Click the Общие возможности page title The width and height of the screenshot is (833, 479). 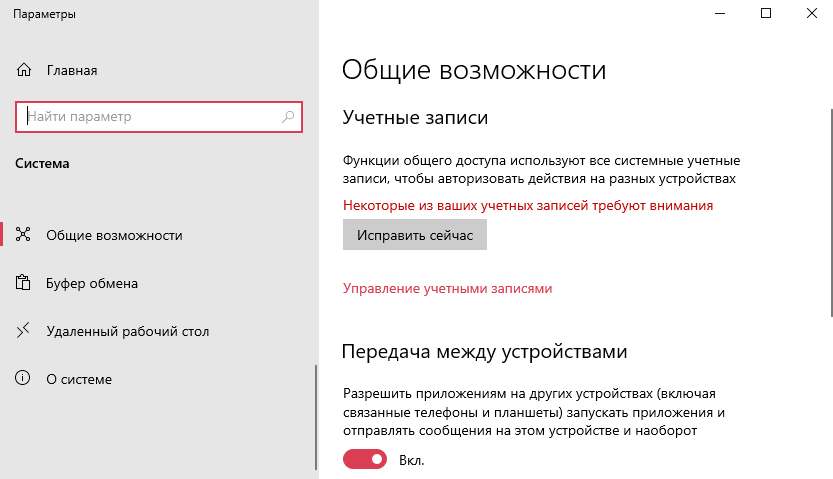474,70
